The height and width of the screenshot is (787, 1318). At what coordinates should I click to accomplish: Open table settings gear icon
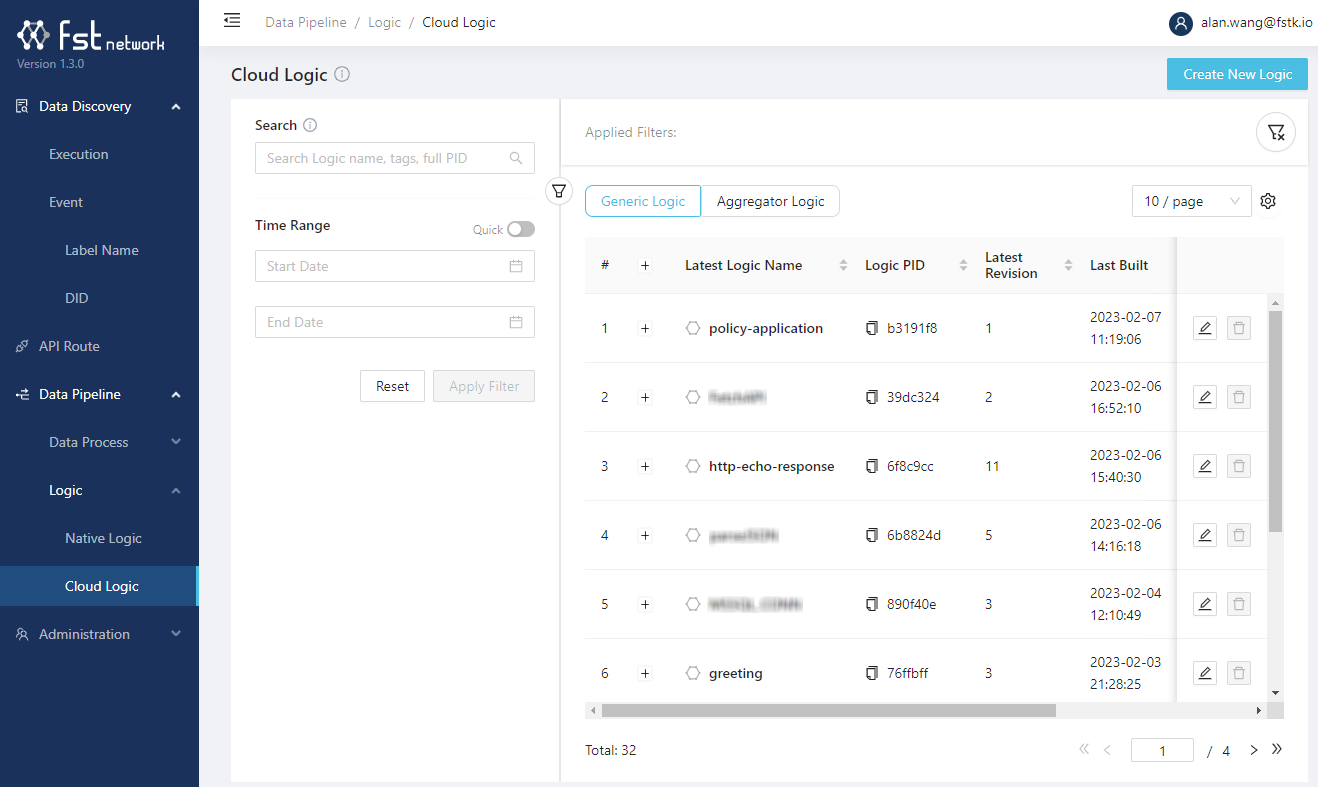1268,201
